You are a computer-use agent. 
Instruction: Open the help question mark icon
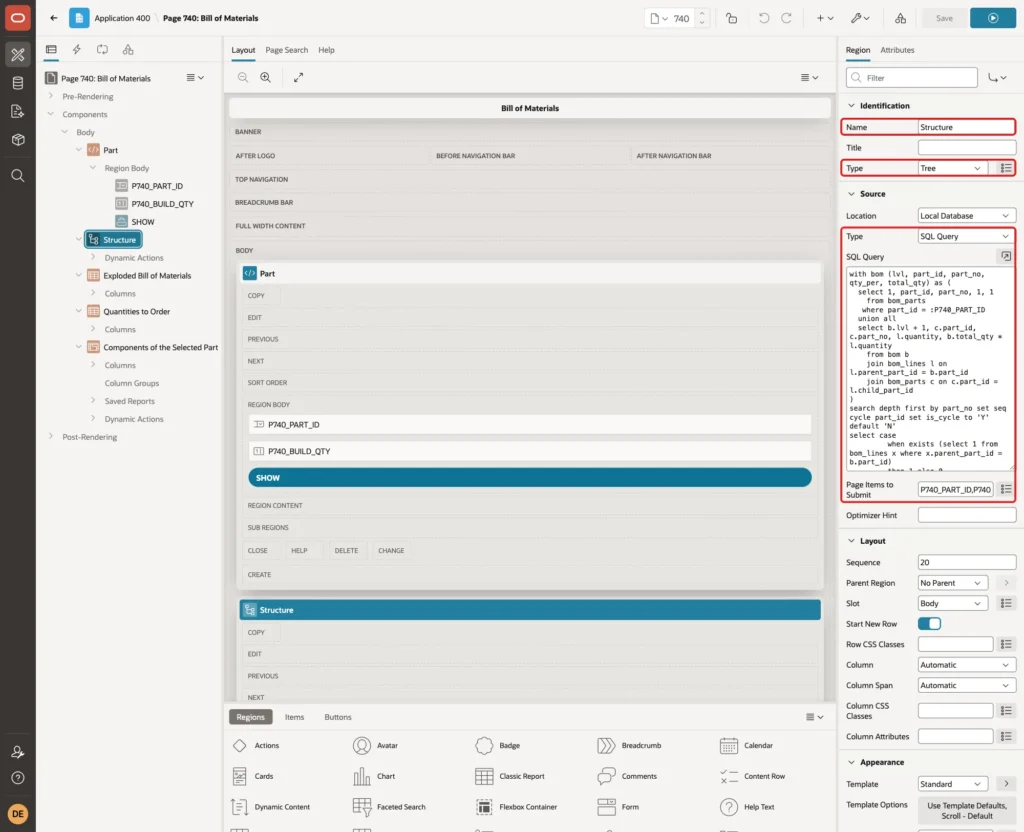pyautogui.click(x=18, y=778)
